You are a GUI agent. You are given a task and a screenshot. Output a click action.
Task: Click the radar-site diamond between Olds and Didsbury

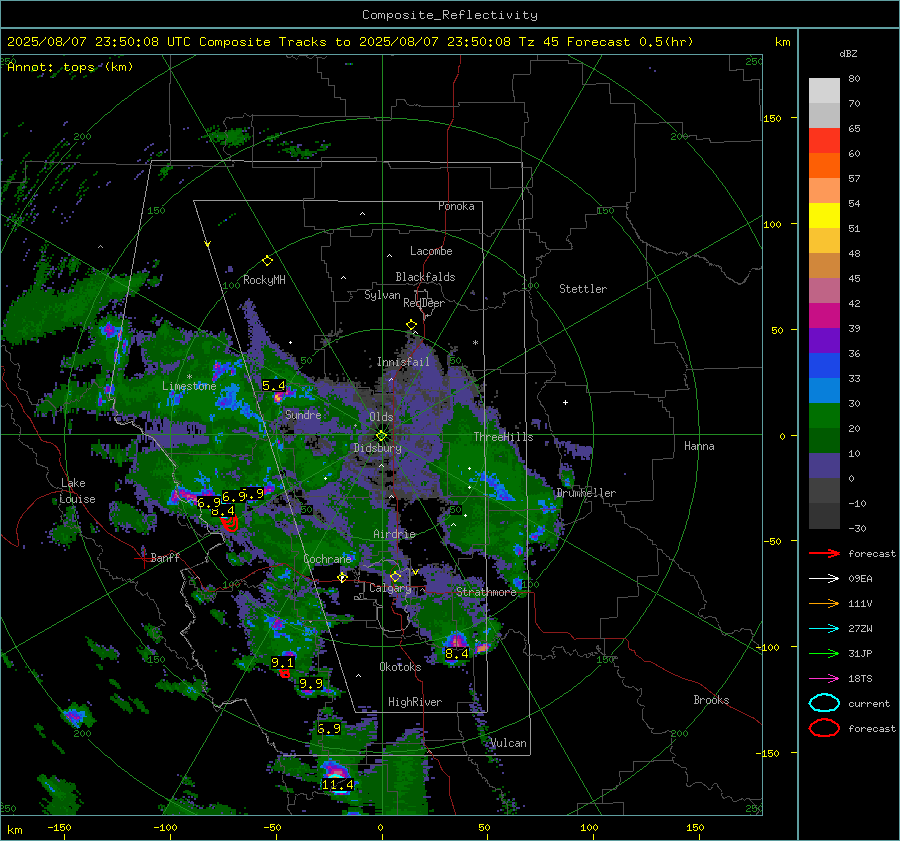(381, 436)
